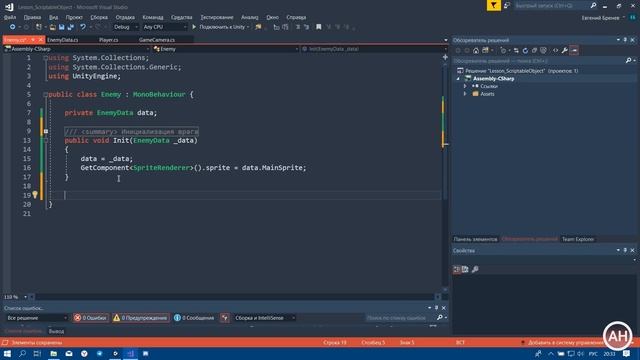
Task: Click the Save All toolbar icon
Action: tap(71, 27)
